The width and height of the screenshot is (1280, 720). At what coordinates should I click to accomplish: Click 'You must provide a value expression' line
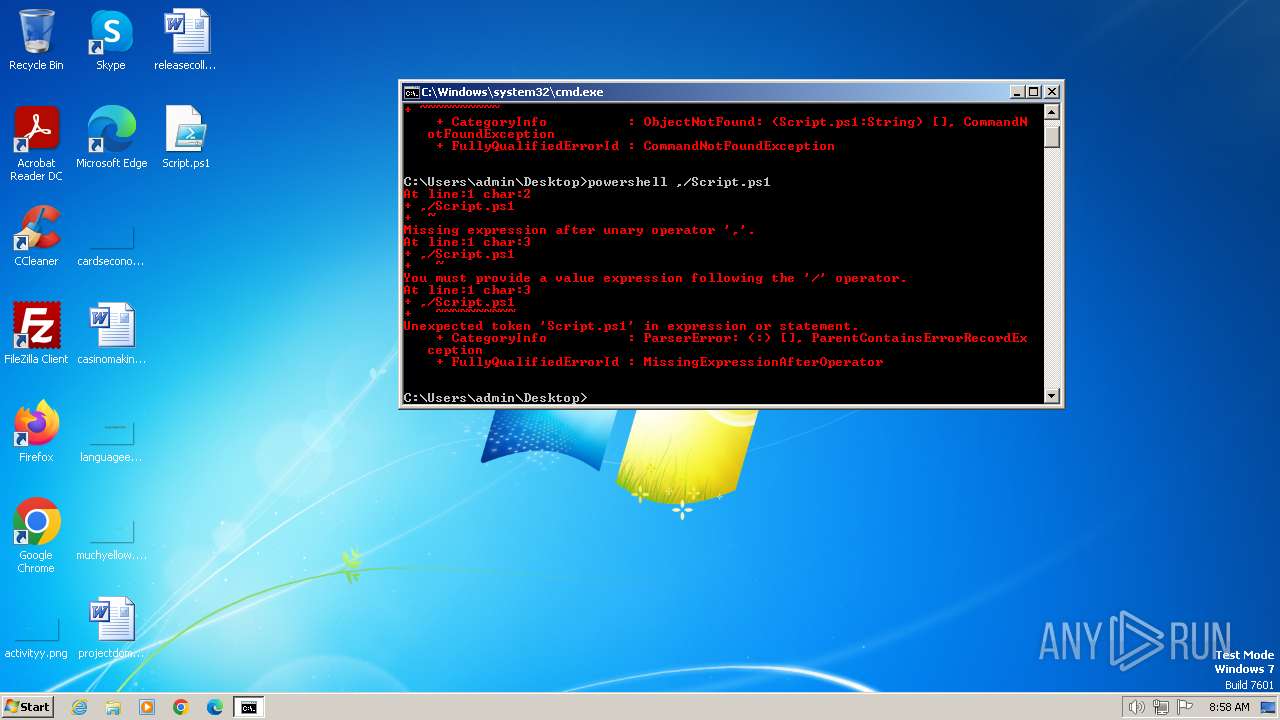(655, 278)
